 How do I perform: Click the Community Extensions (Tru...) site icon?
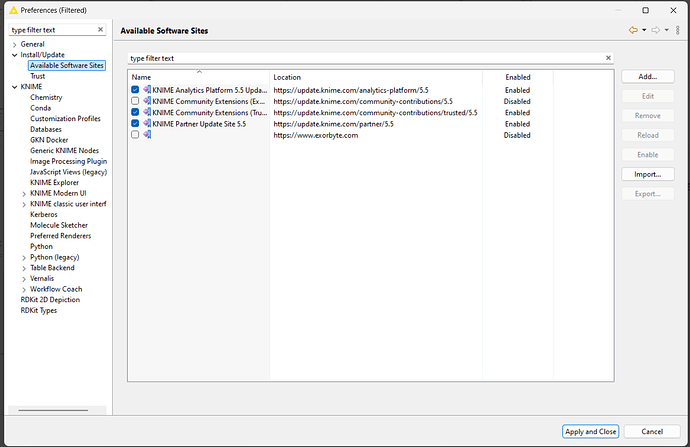(147, 112)
